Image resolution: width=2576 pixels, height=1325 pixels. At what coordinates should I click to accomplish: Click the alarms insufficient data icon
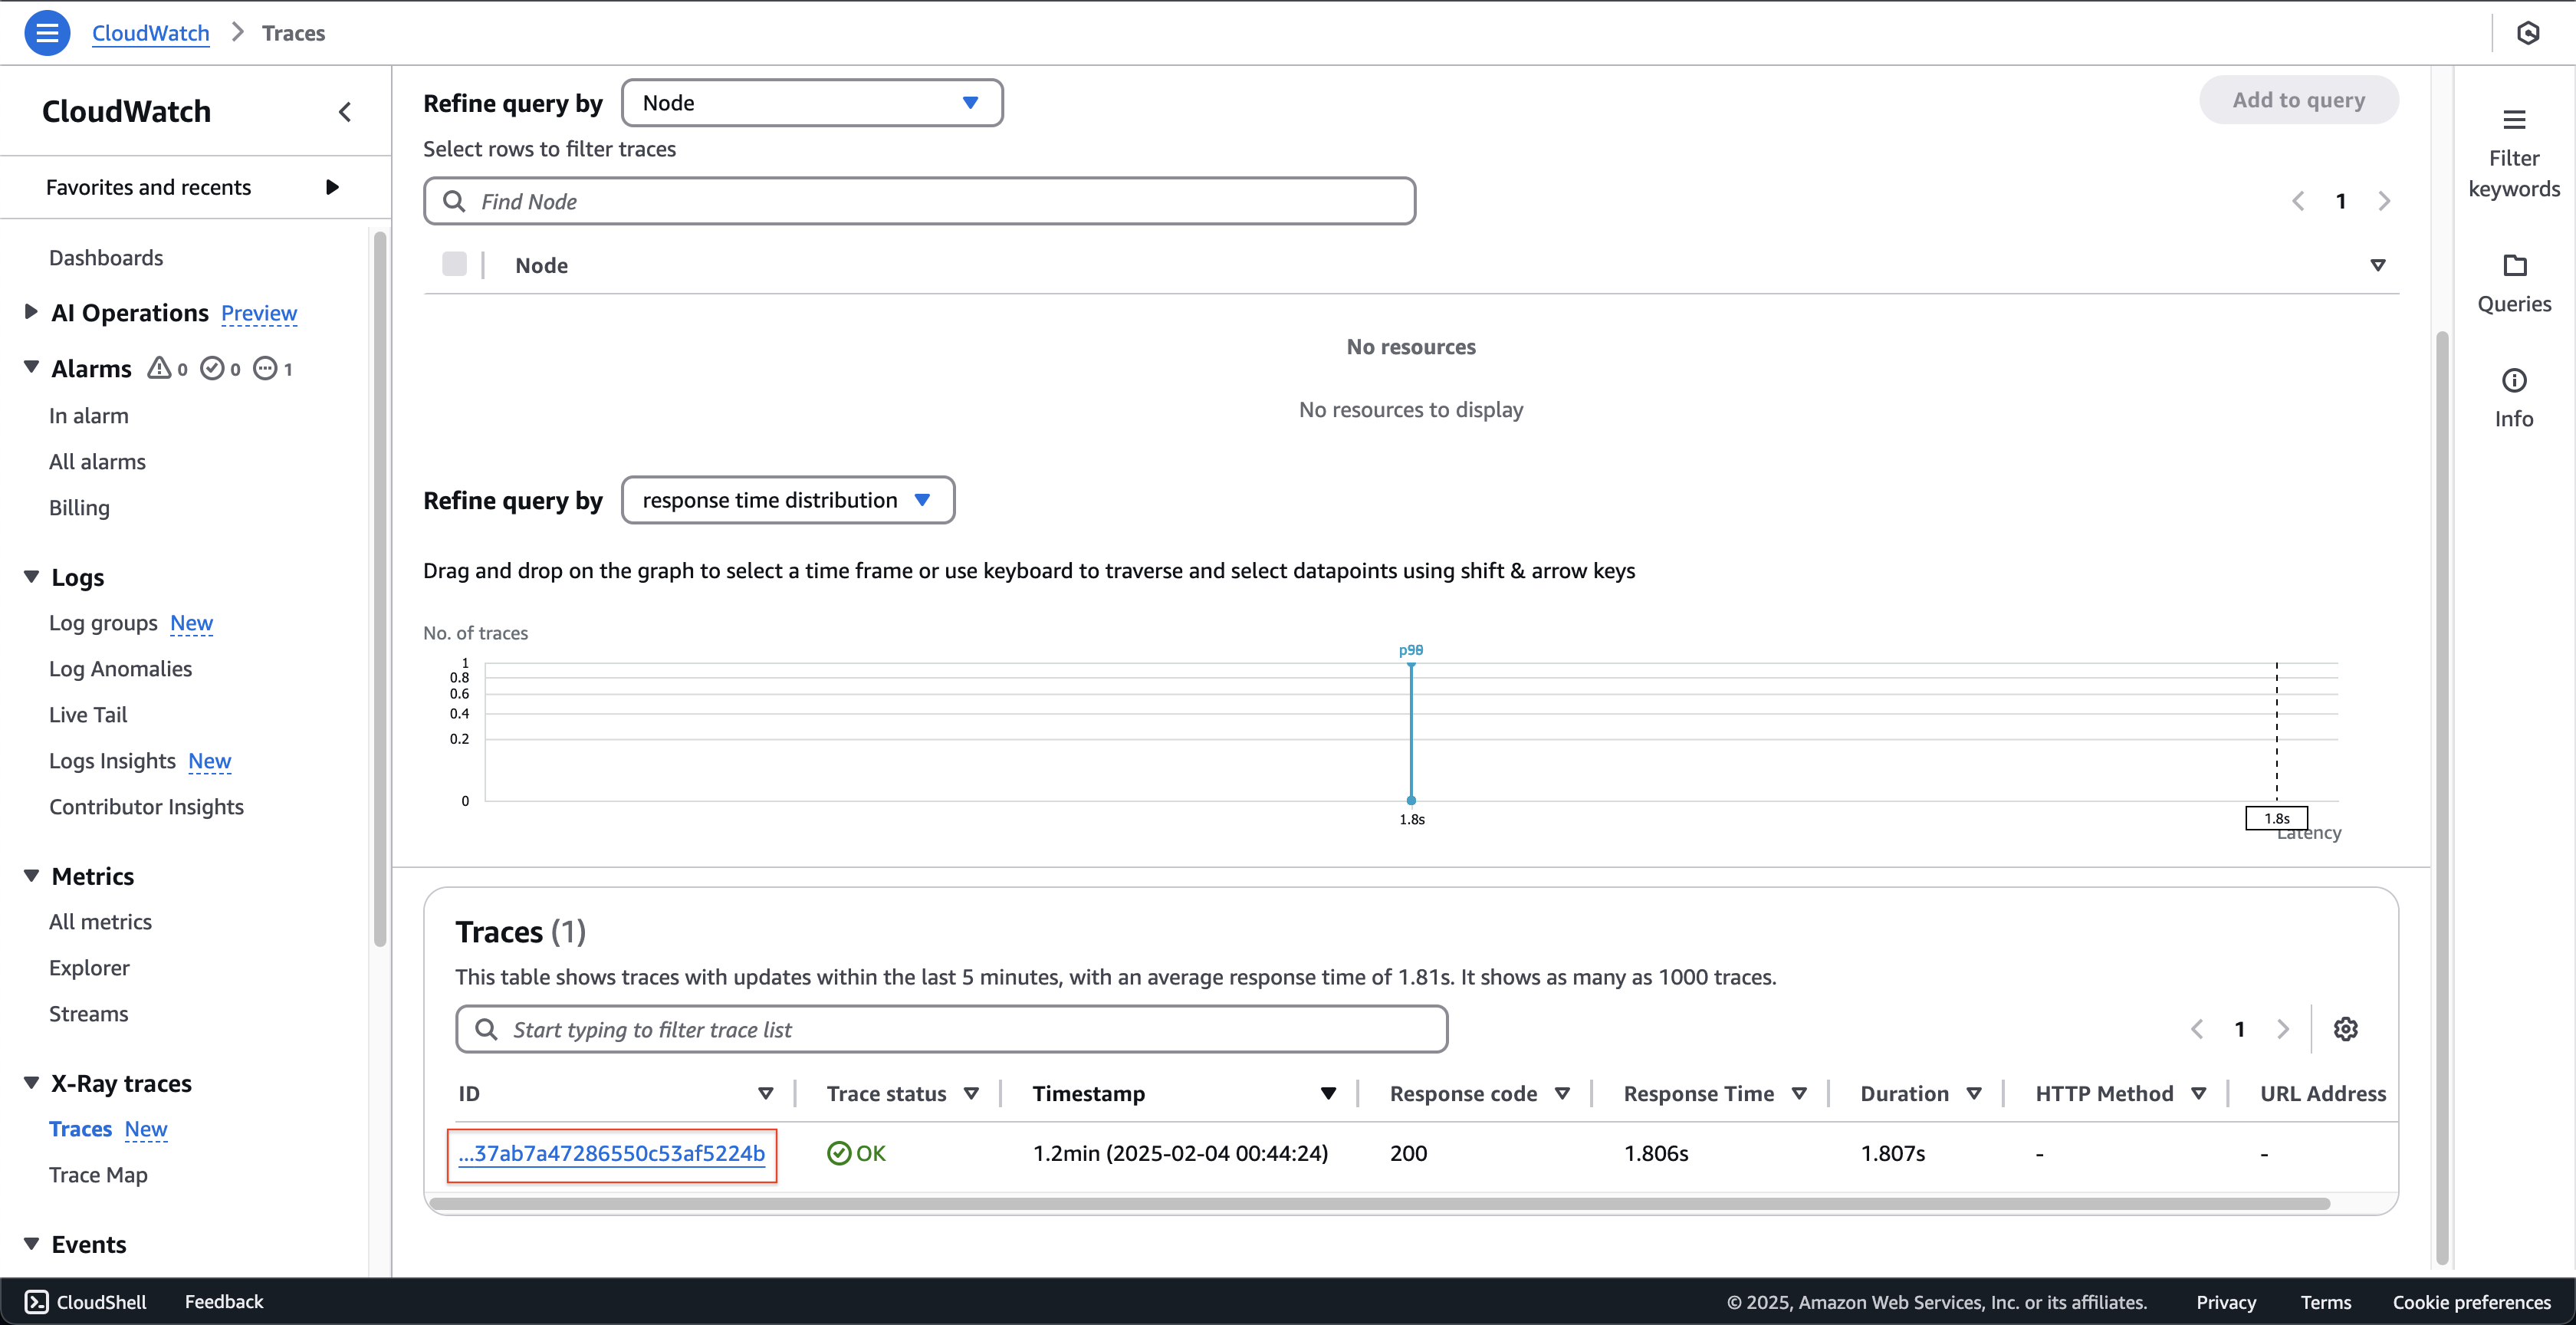tap(265, 369)
